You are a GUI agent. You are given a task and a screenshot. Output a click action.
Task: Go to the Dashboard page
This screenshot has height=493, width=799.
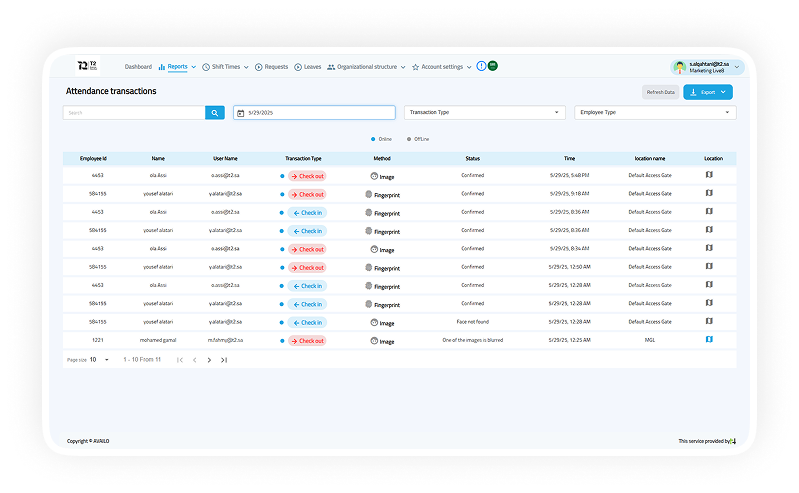(138, 67)
